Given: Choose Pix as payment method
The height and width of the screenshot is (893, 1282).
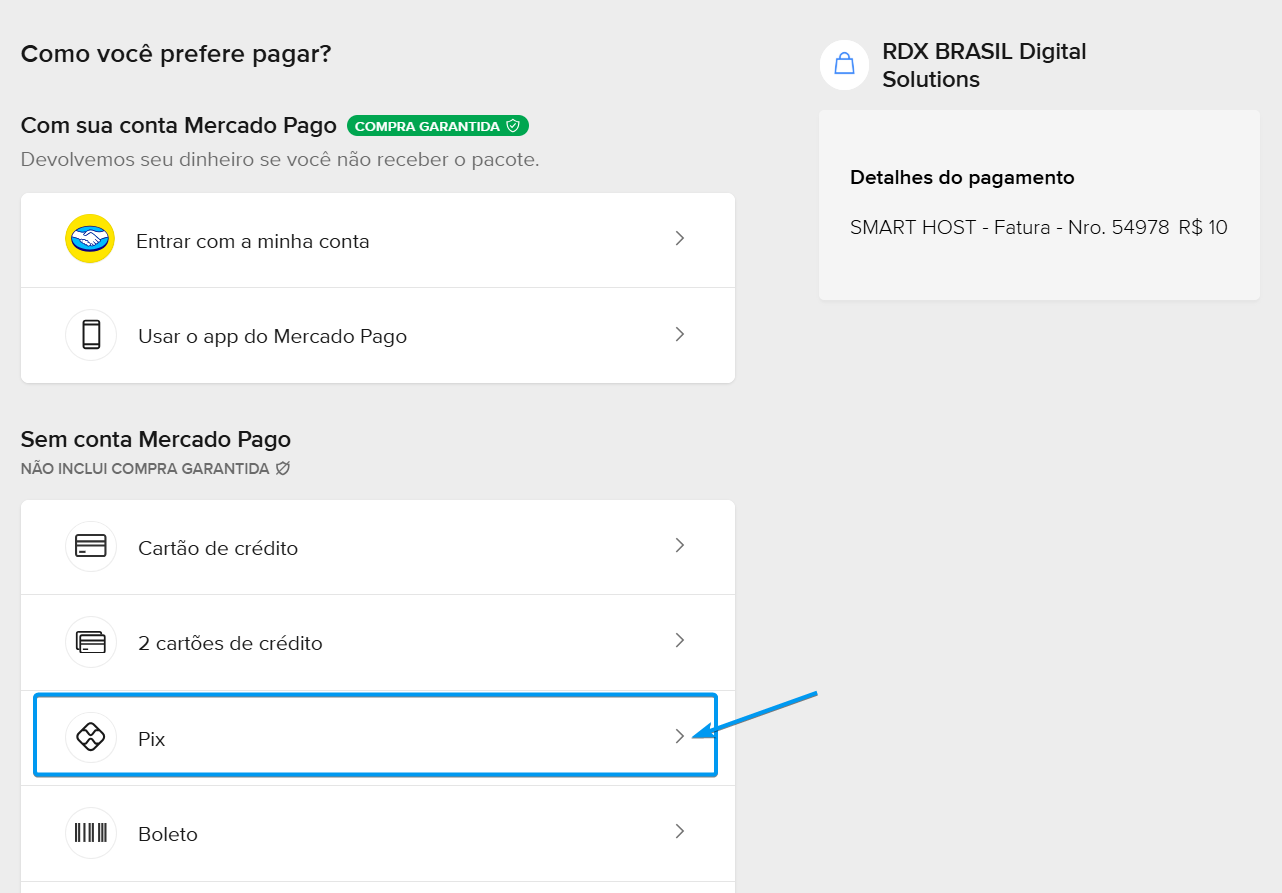Looking at the screenshot, I should coord(378,738).
